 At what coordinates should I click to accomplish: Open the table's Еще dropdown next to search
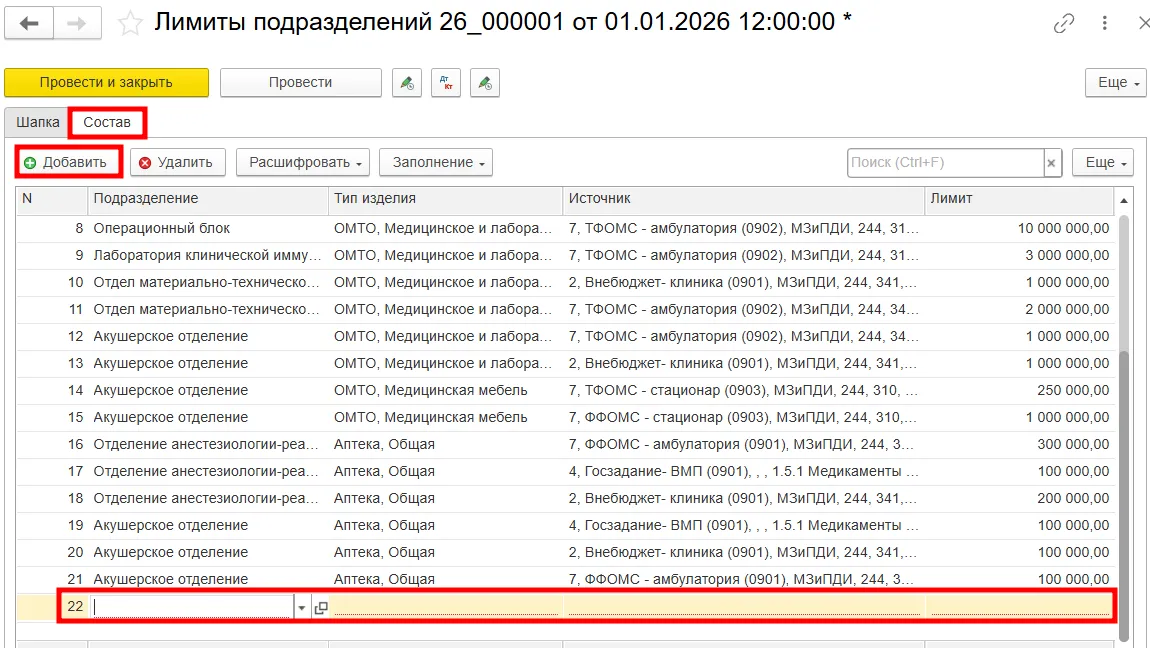coord(1102,162)
